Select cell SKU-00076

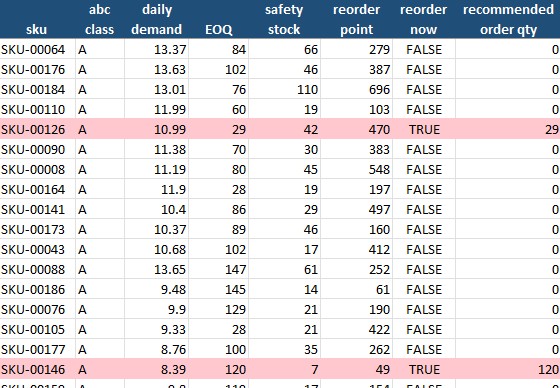tap(37, 309)
